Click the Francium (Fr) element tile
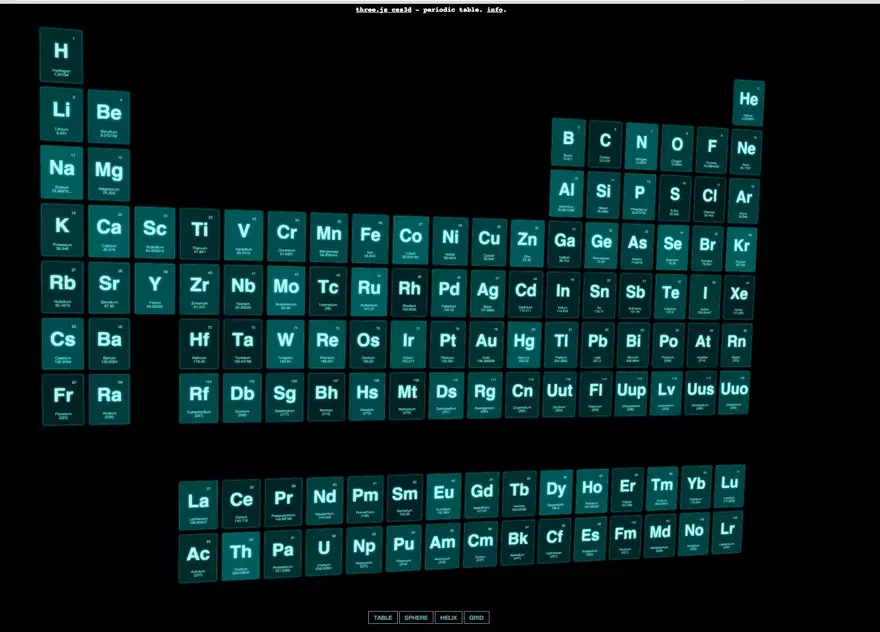This screenshot has height=632, width=880. pos(63,399)
